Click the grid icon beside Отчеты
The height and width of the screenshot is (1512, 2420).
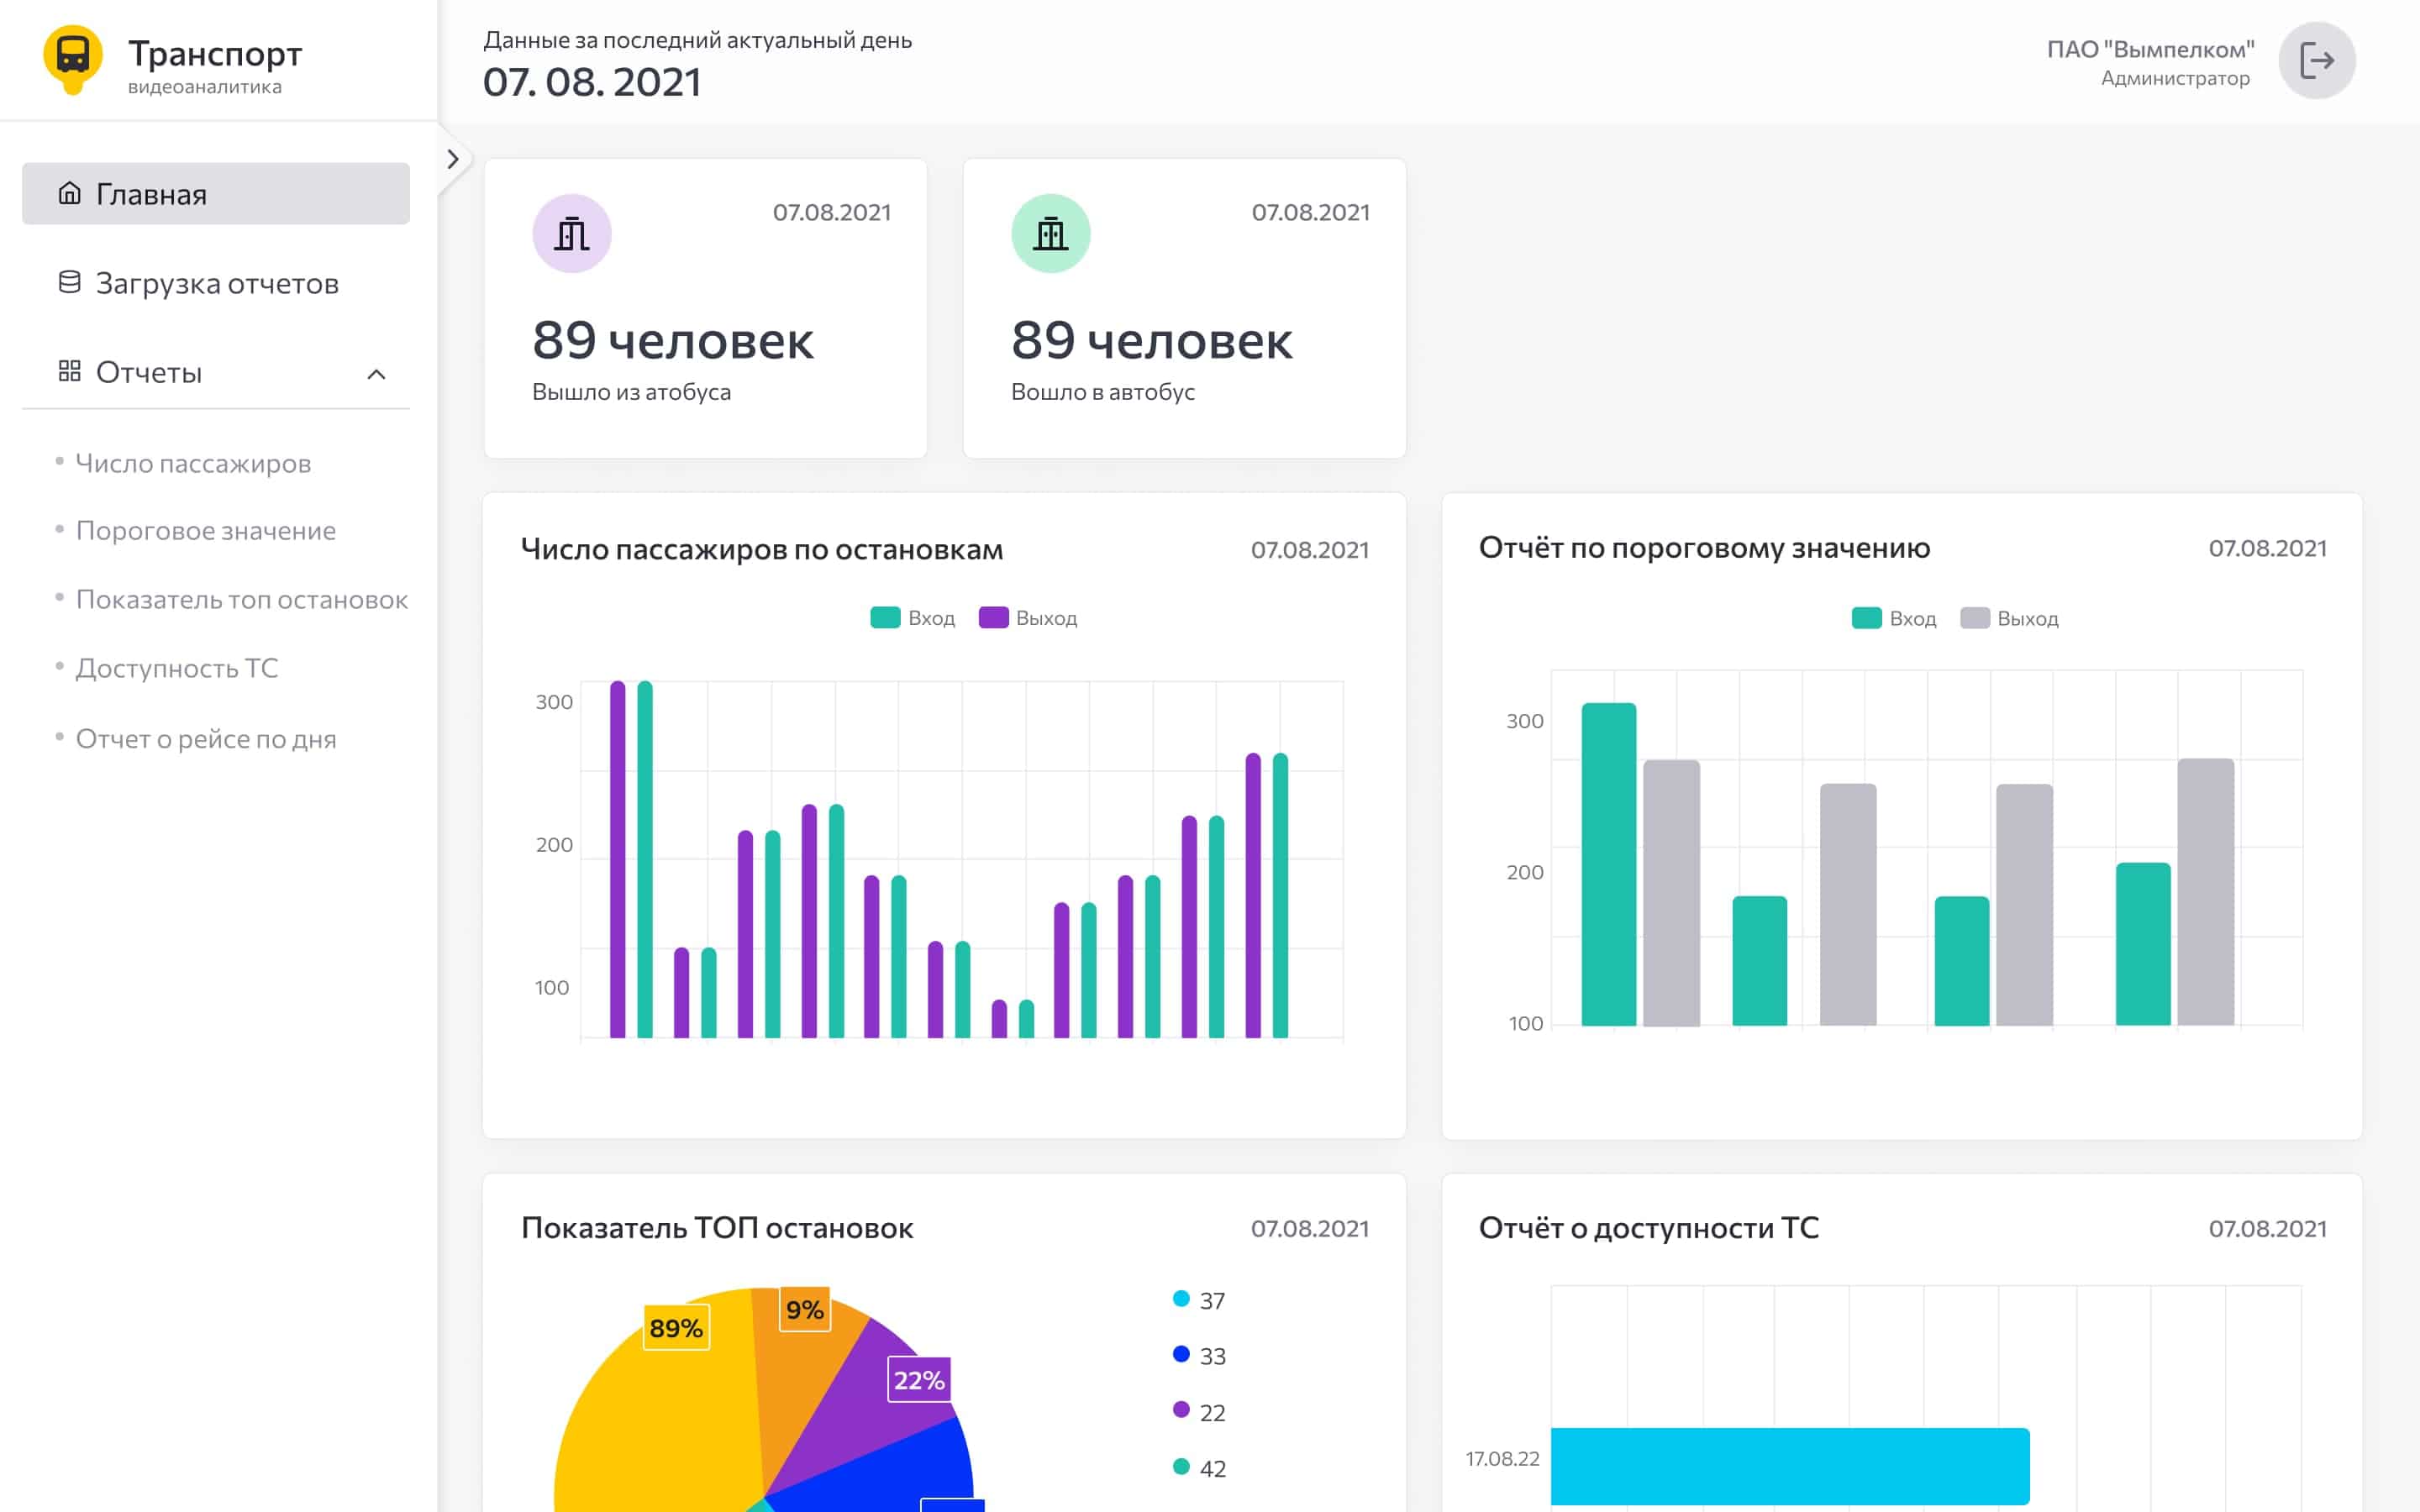[x=69, y=371]
